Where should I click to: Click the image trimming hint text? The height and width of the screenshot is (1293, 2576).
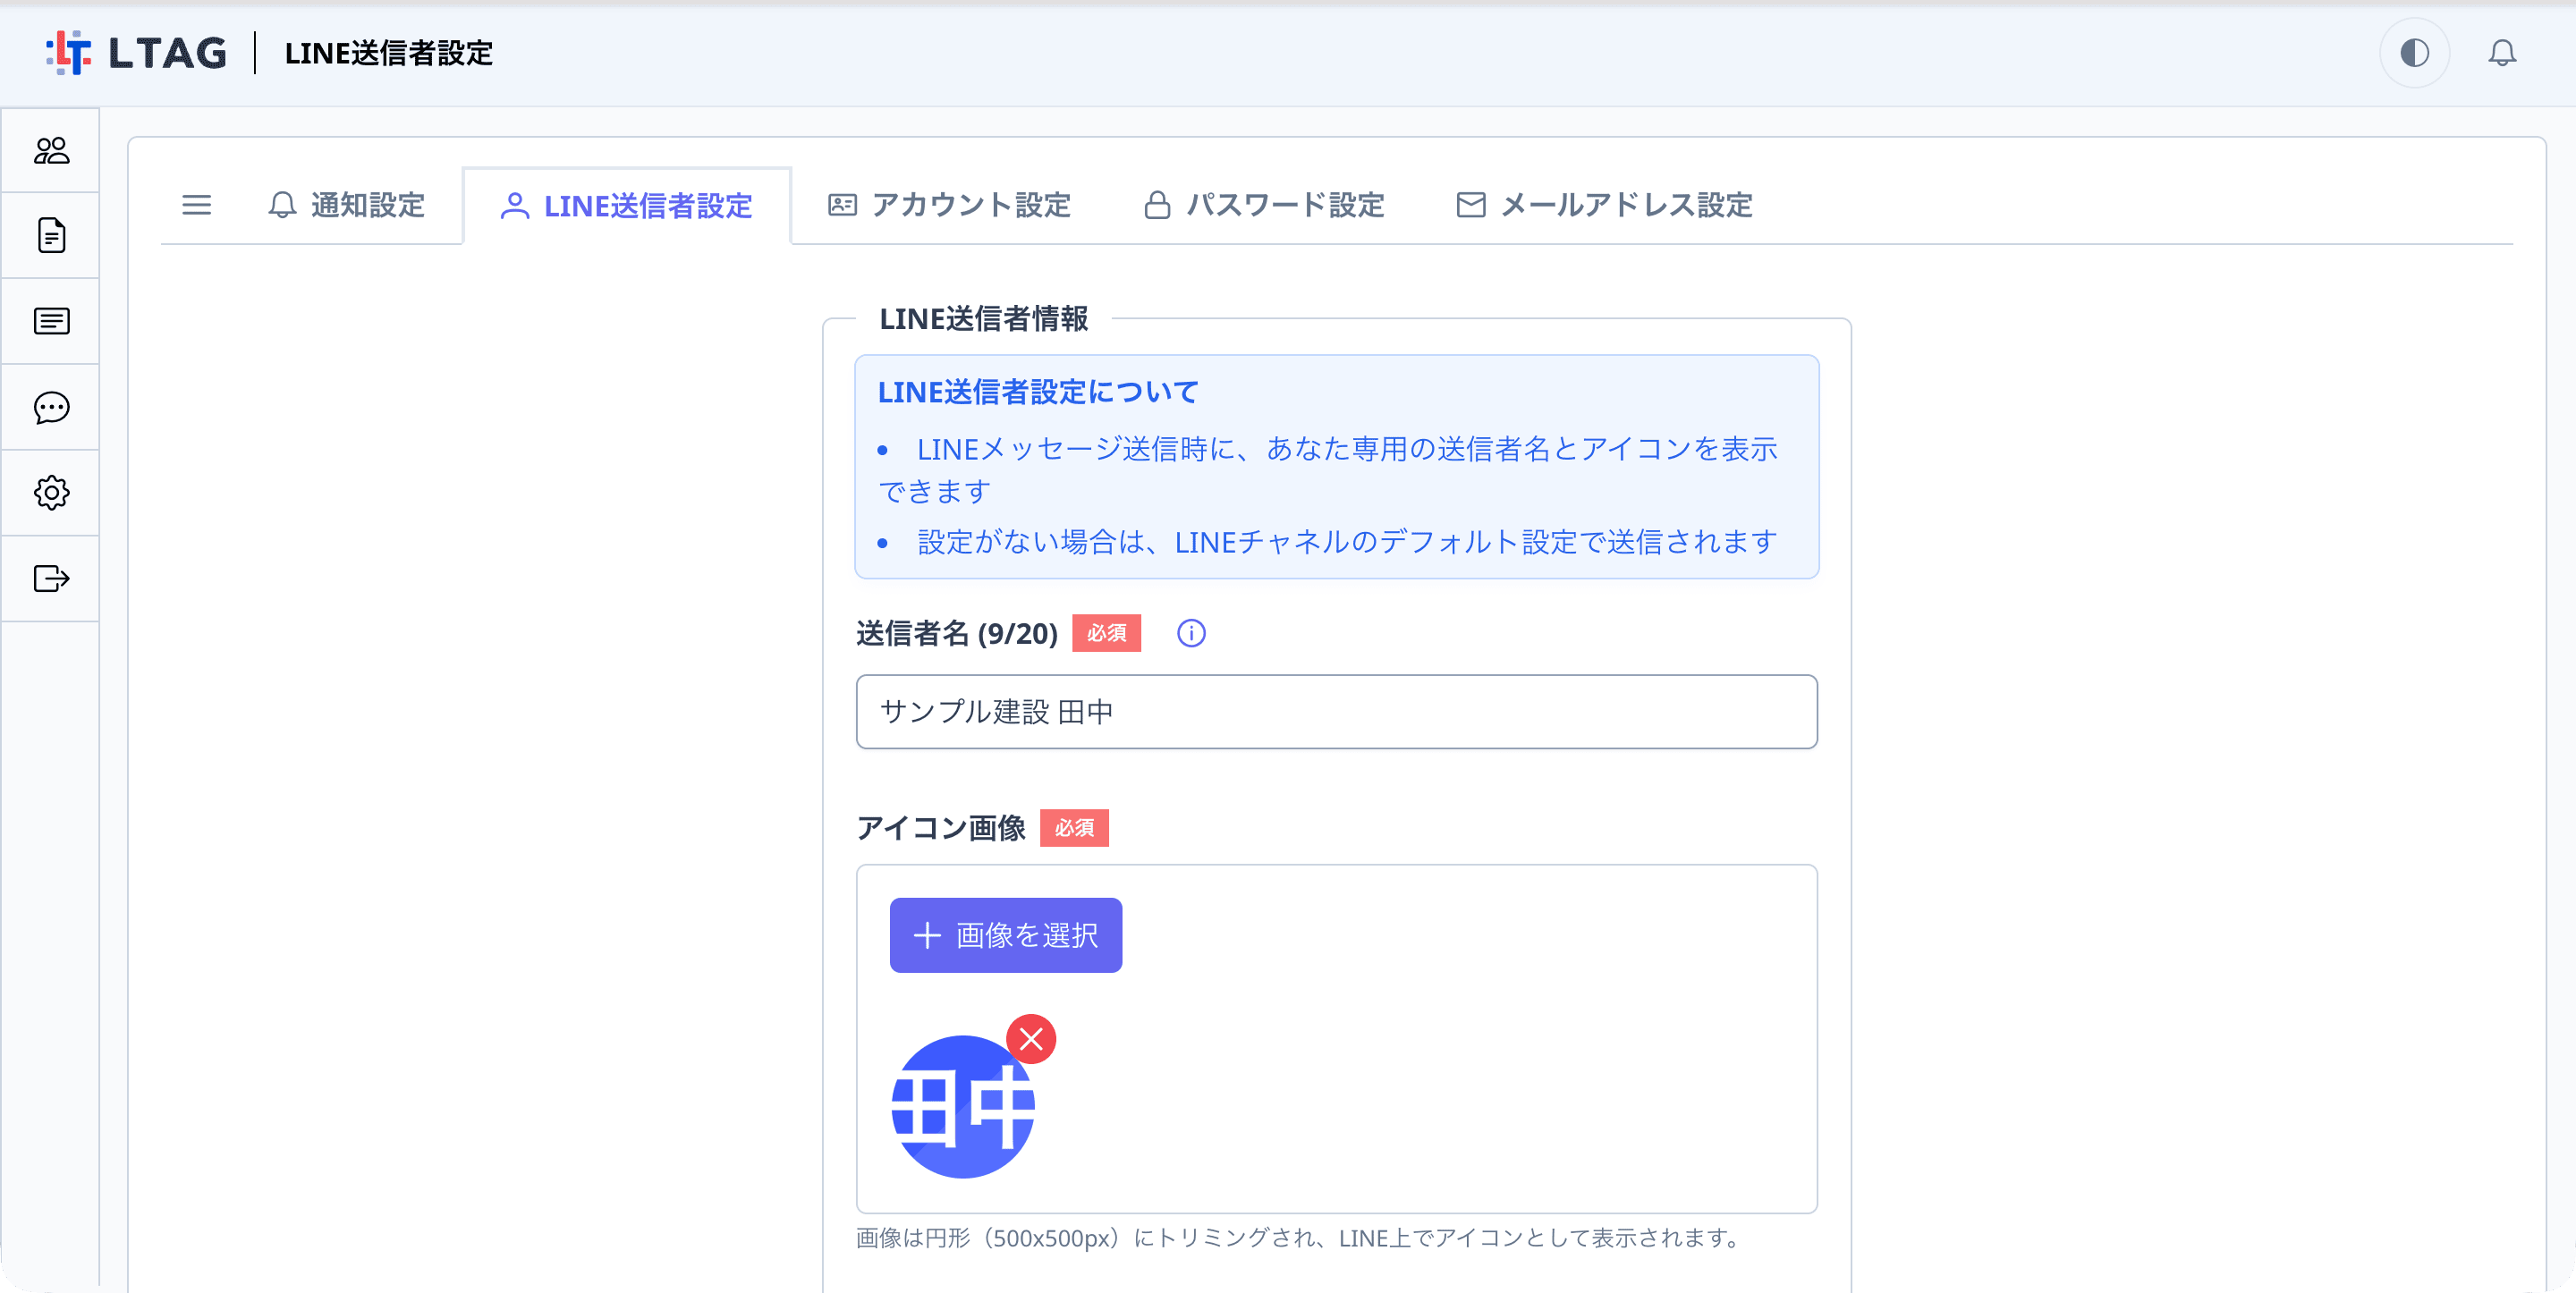coord(1300,1238)
